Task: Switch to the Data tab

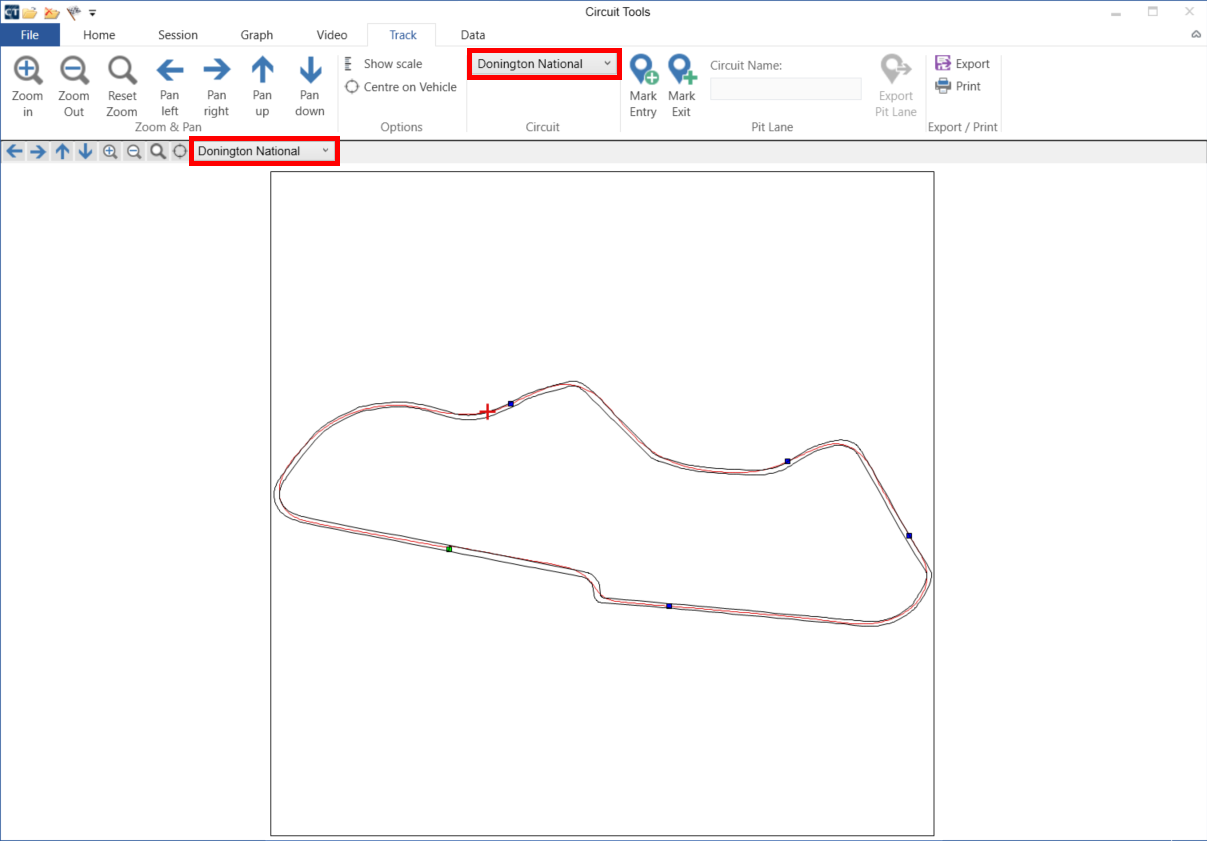Action: click(x=473, y=35)
